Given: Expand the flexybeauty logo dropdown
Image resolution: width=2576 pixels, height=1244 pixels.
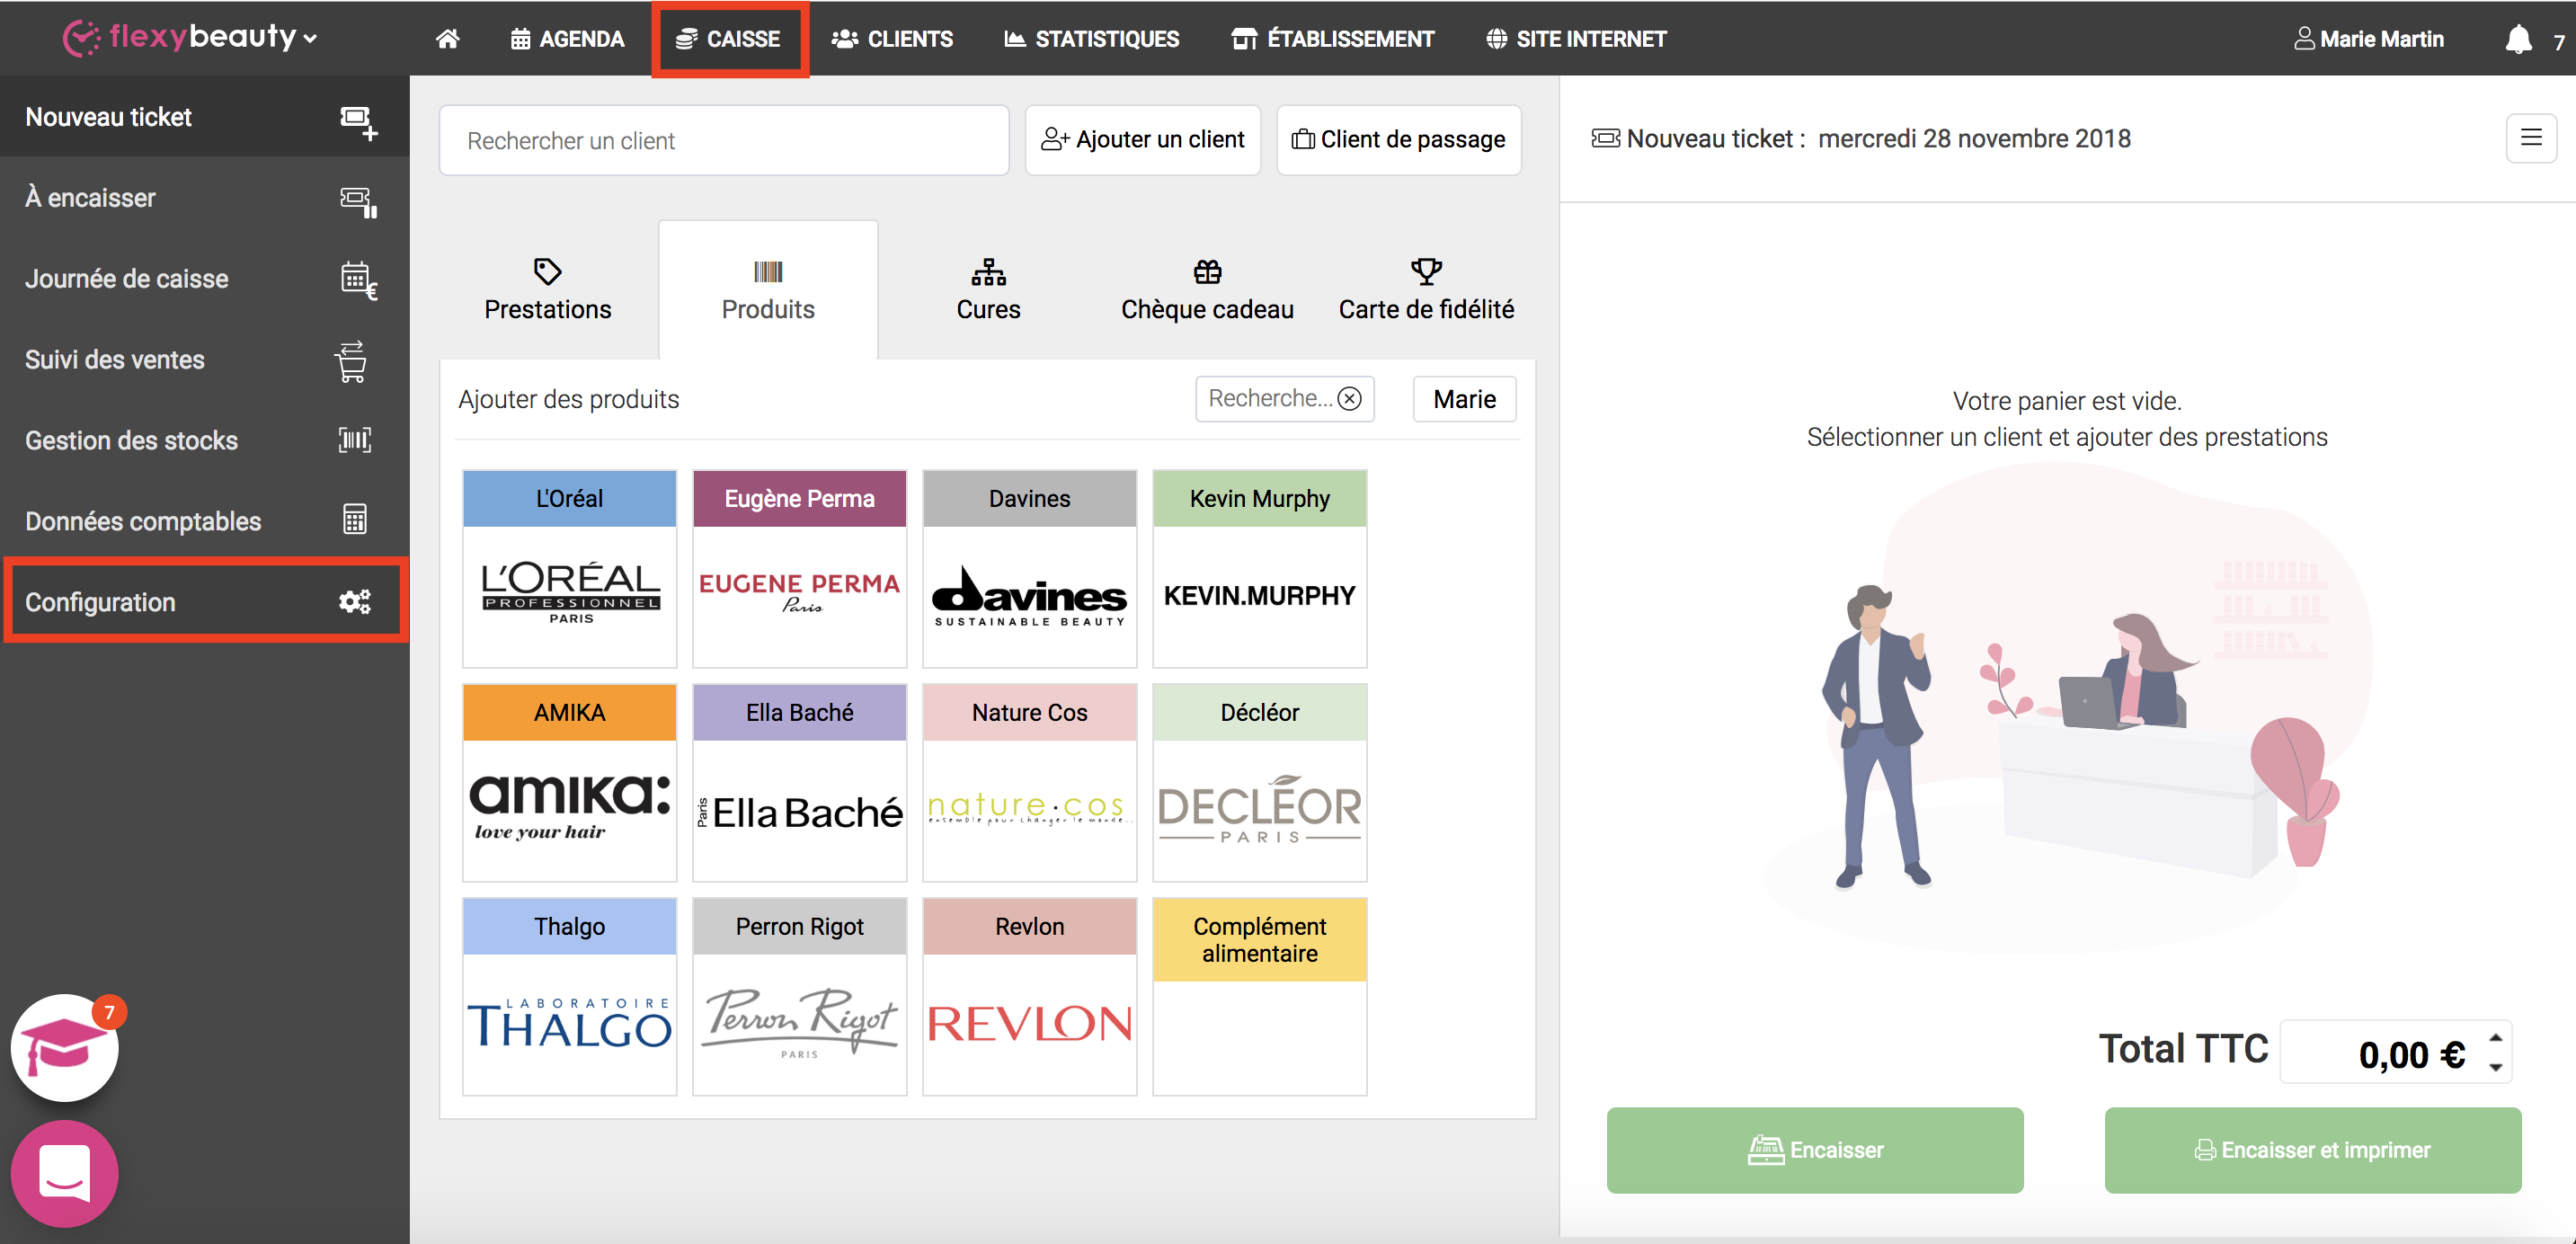Looking at the screenshot, I should point(310,39).
